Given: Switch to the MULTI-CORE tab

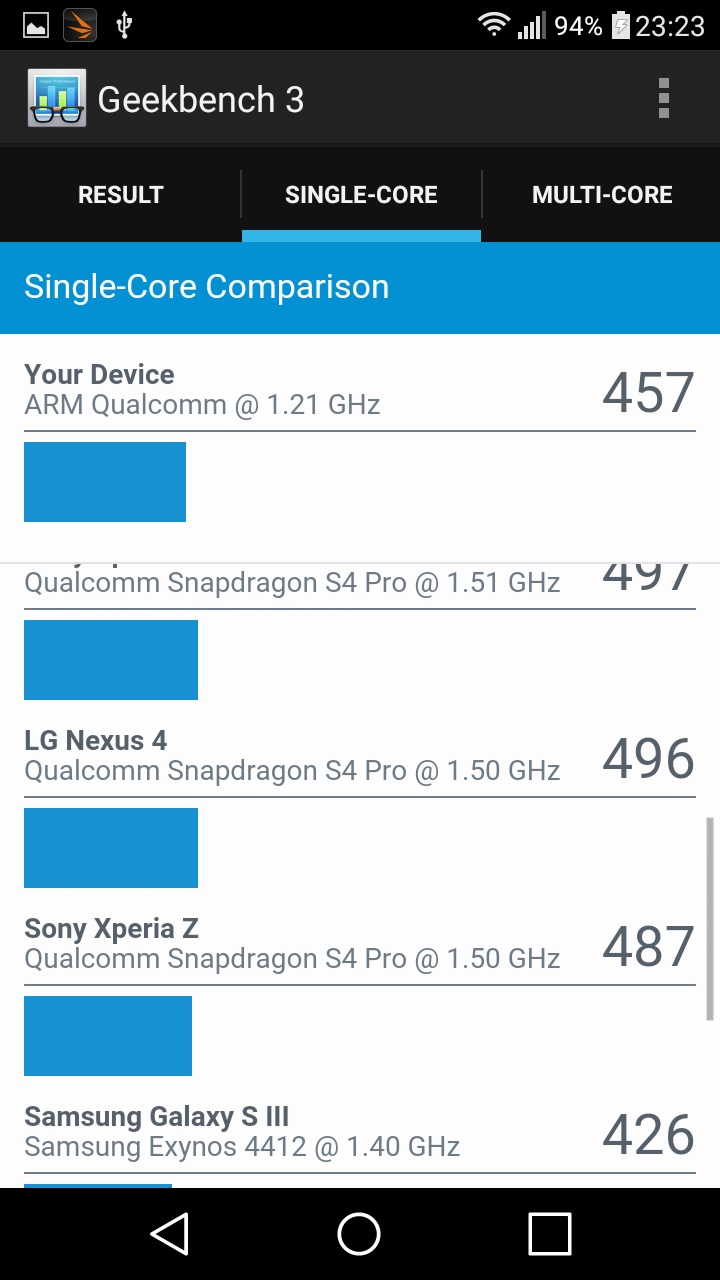Looking at the screenshot, I should pos(602,195).
